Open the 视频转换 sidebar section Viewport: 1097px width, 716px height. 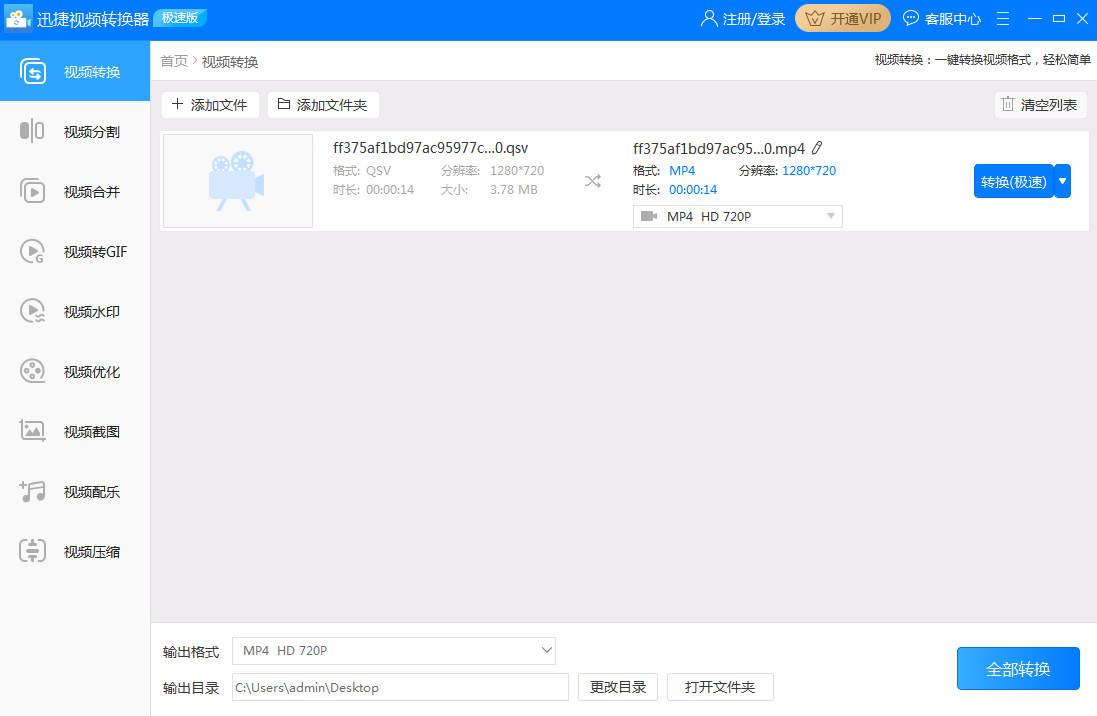(x=75, y=71)
